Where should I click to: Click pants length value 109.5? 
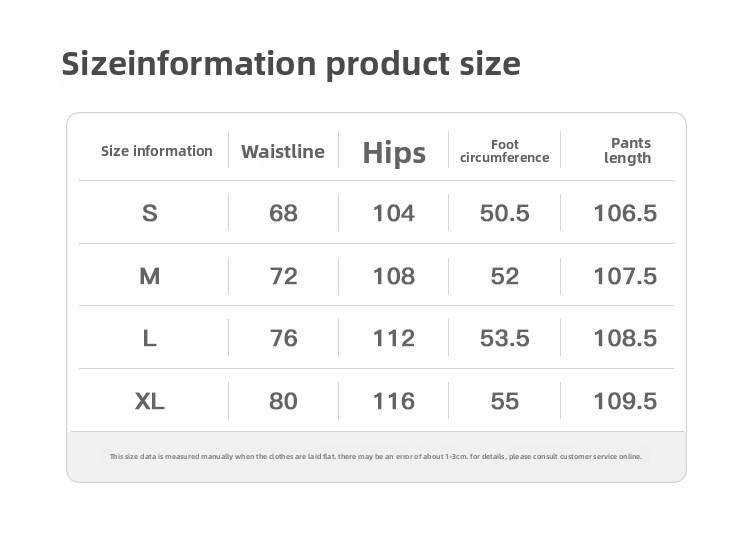click(x=625, y=401)
